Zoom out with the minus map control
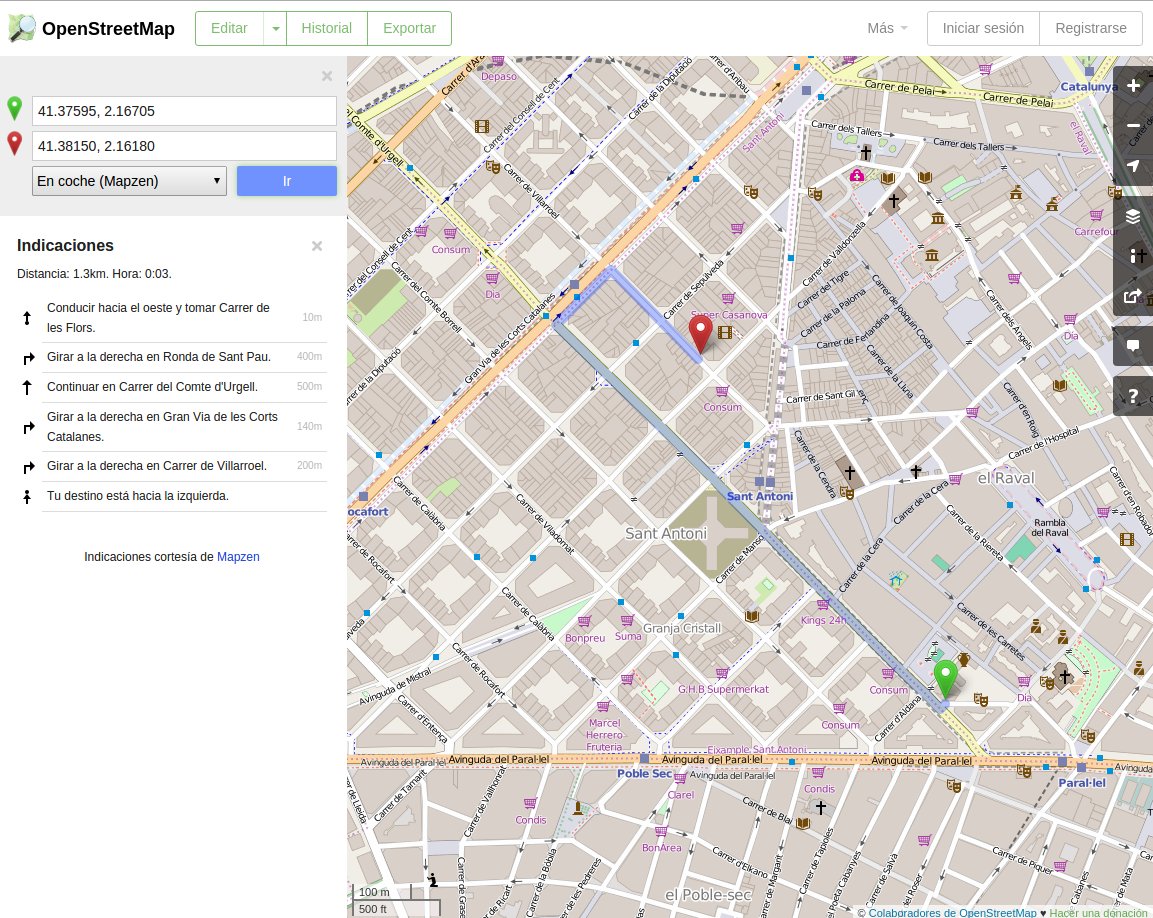The width and height of the screenshot is (1153, 918). click(1134, 126)
